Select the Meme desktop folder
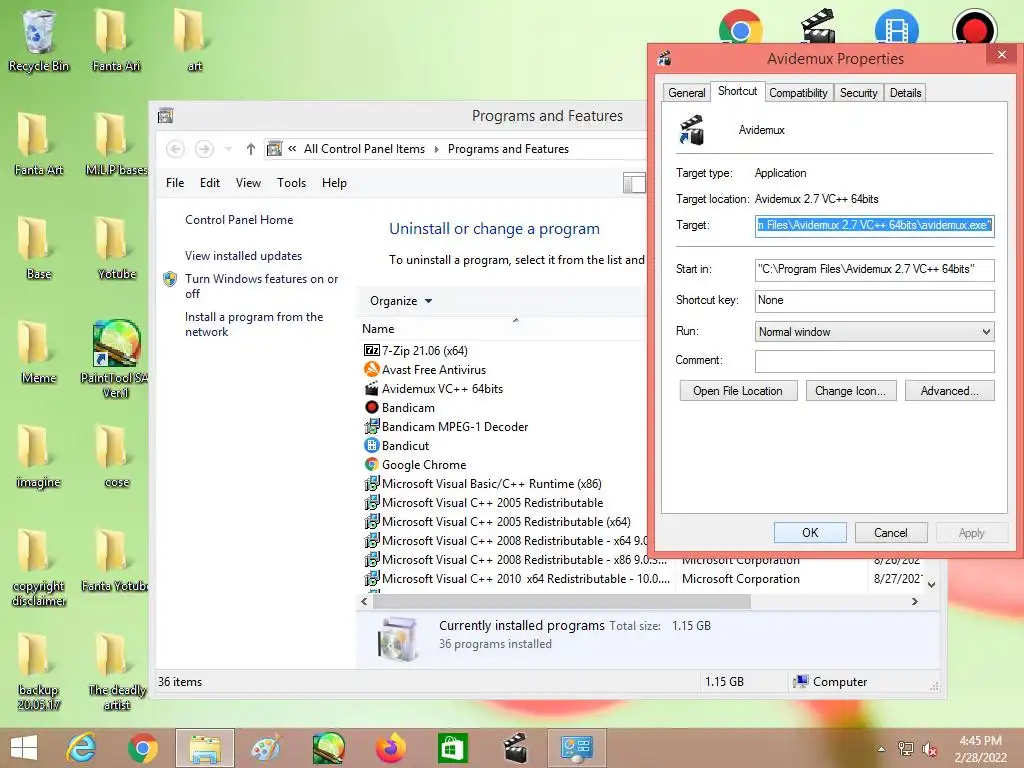This screenshot has height=768, width=1024. [38, 351]
